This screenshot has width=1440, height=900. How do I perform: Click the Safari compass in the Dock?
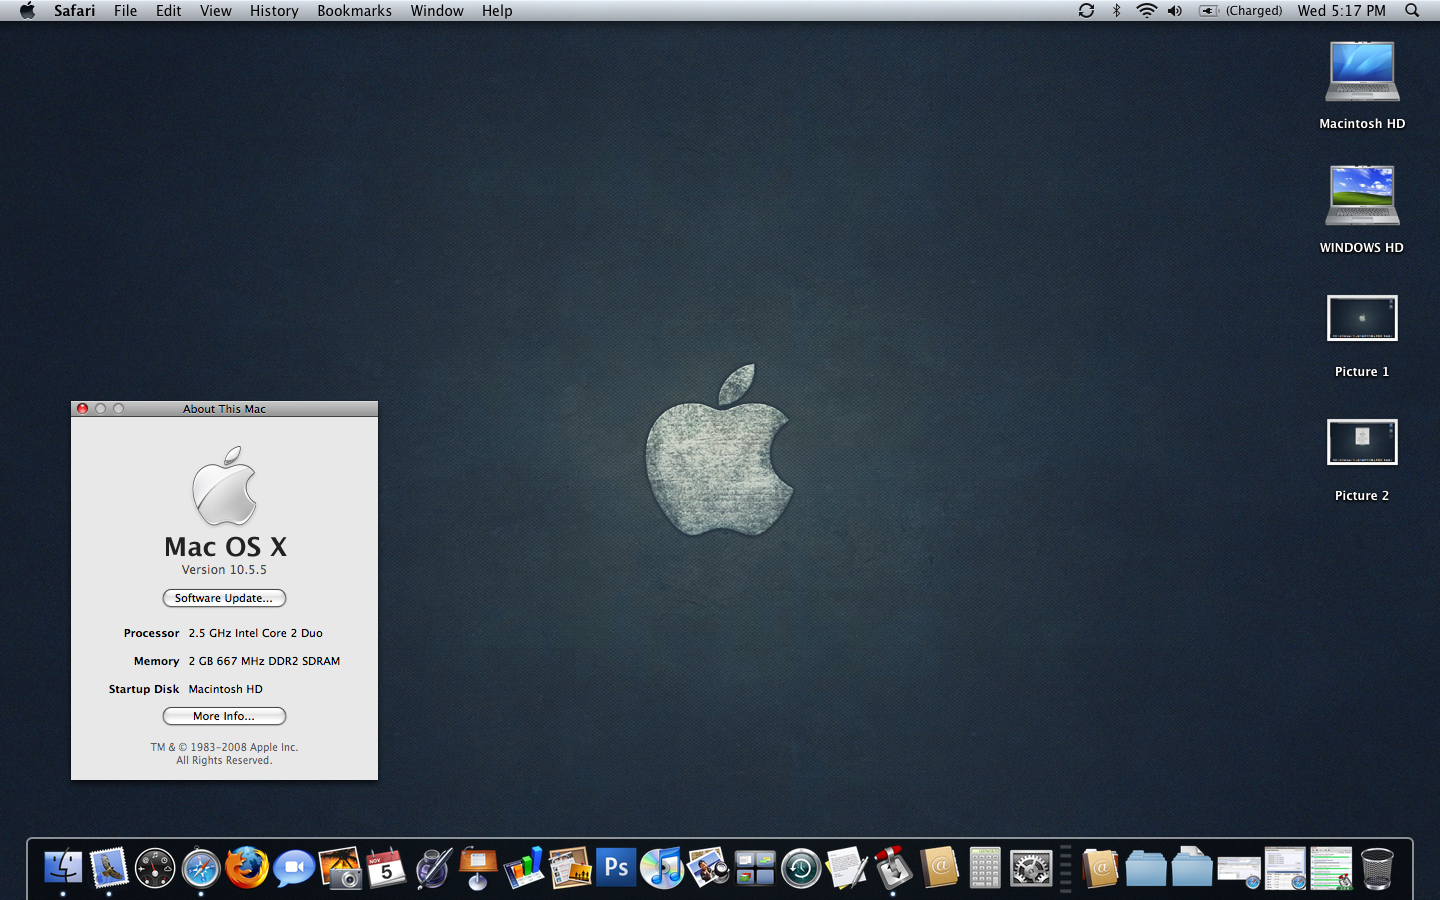201,868
